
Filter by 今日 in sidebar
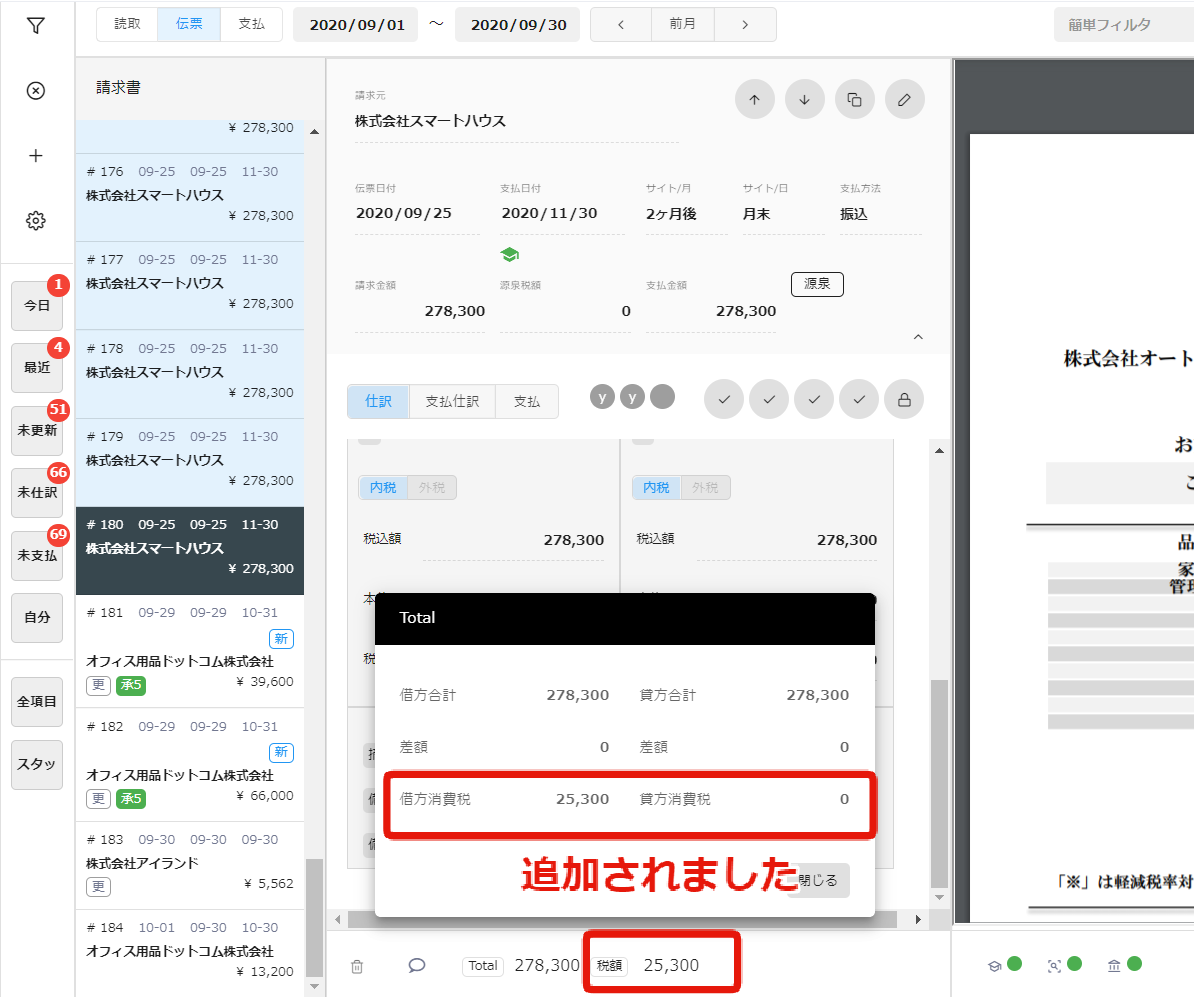coord(37,305)
